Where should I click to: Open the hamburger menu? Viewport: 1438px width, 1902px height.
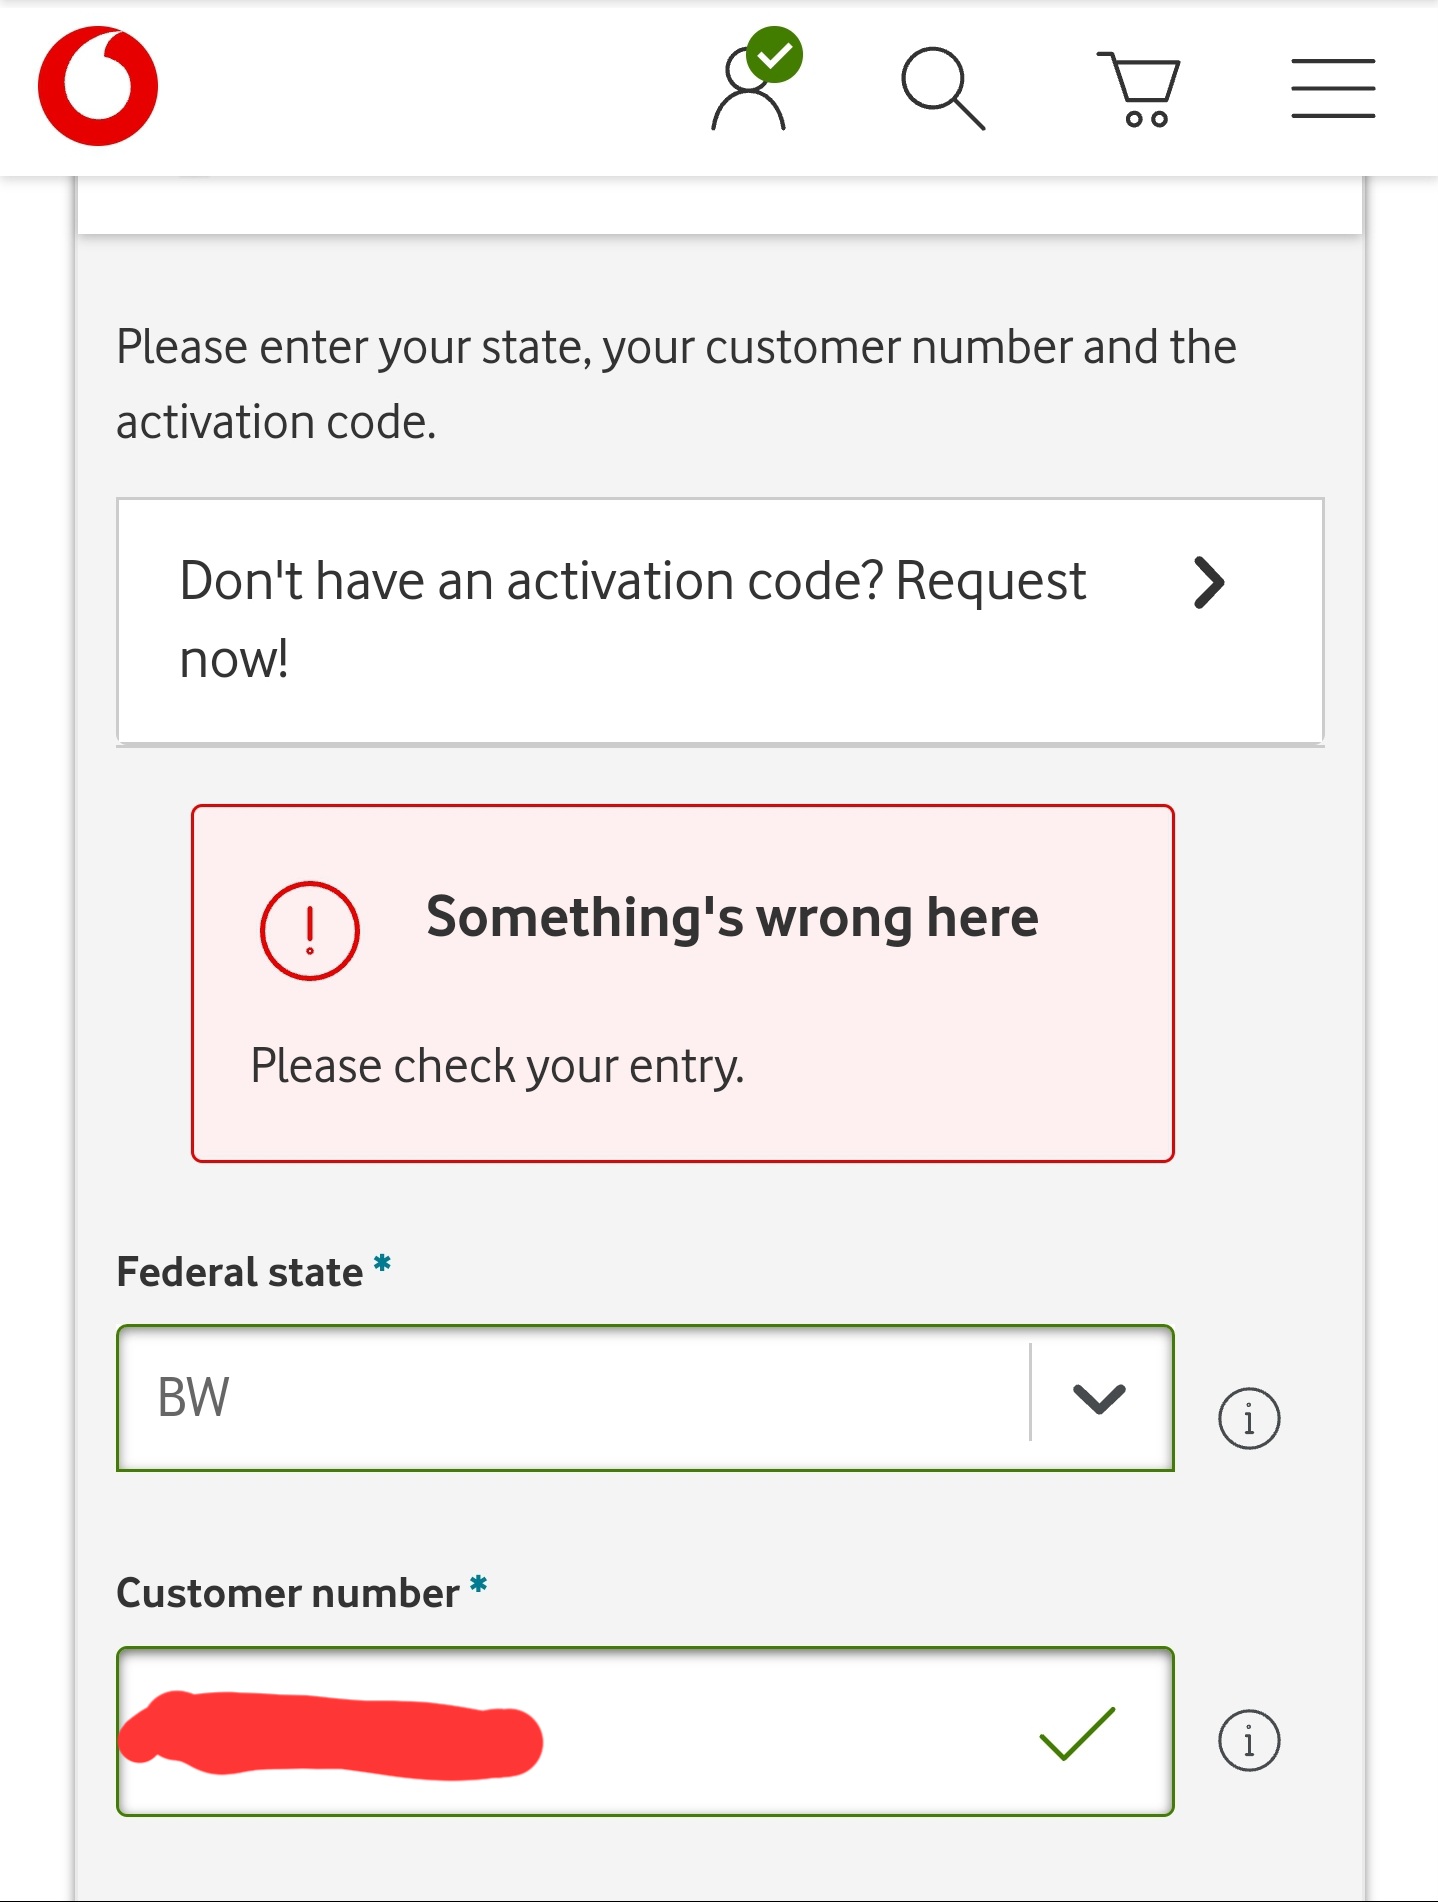point(1332,88)
